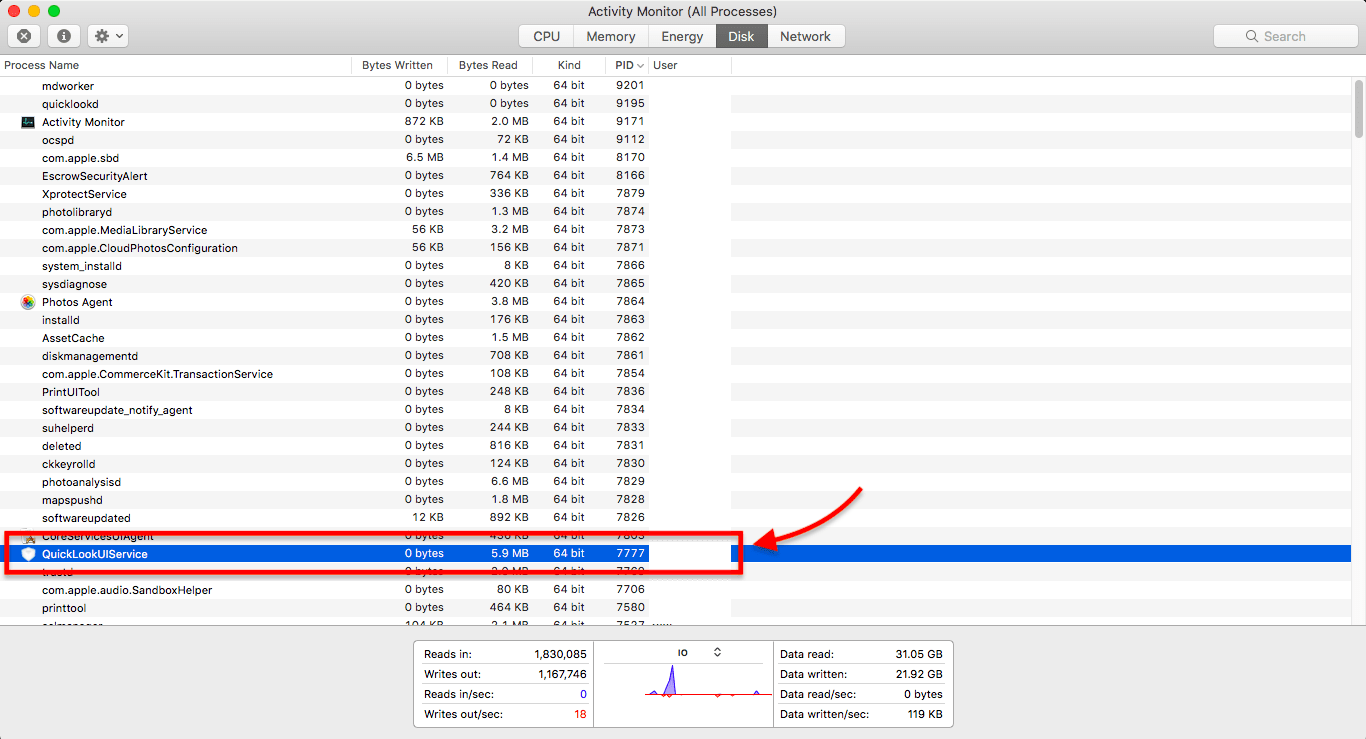Sort by Bytes Read column header
1366x739 pixels.
pos(489,65)
